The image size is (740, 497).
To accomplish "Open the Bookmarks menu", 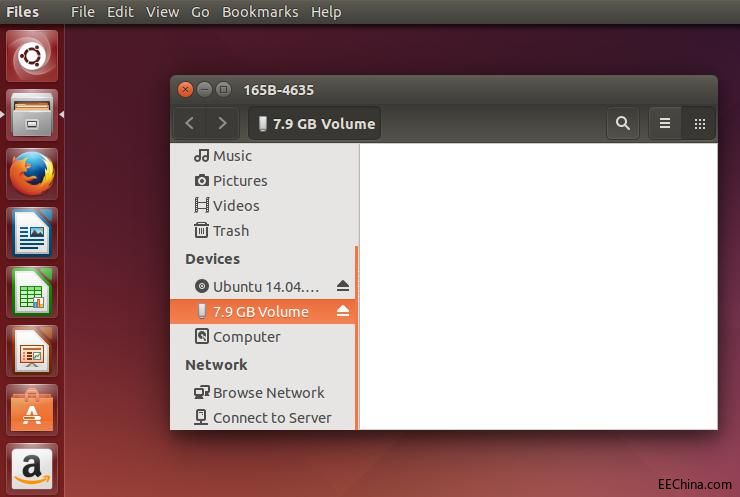I will point(260,12).
